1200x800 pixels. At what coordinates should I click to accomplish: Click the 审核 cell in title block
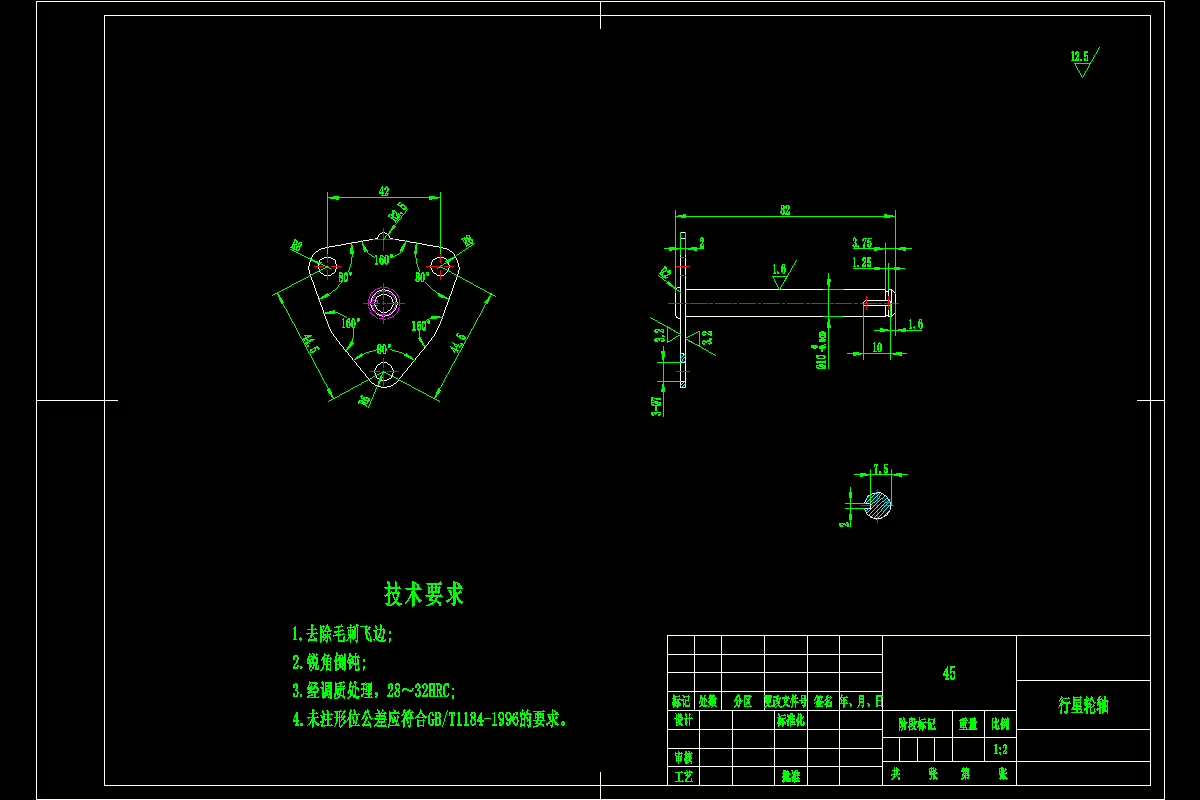click(683, 758)
